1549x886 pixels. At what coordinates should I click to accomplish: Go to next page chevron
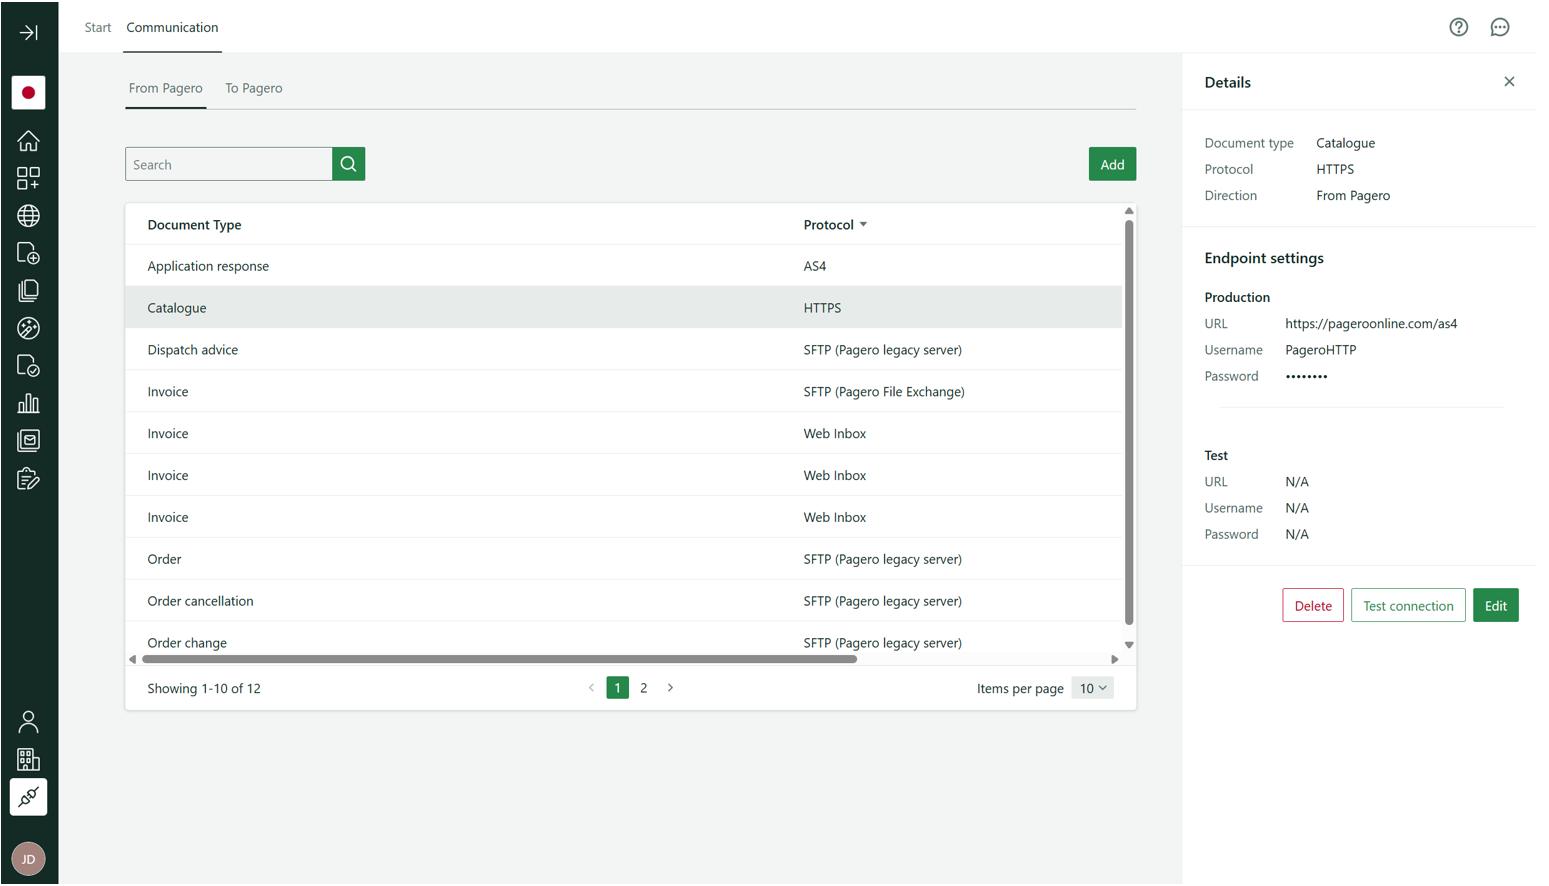pos(670,688)
